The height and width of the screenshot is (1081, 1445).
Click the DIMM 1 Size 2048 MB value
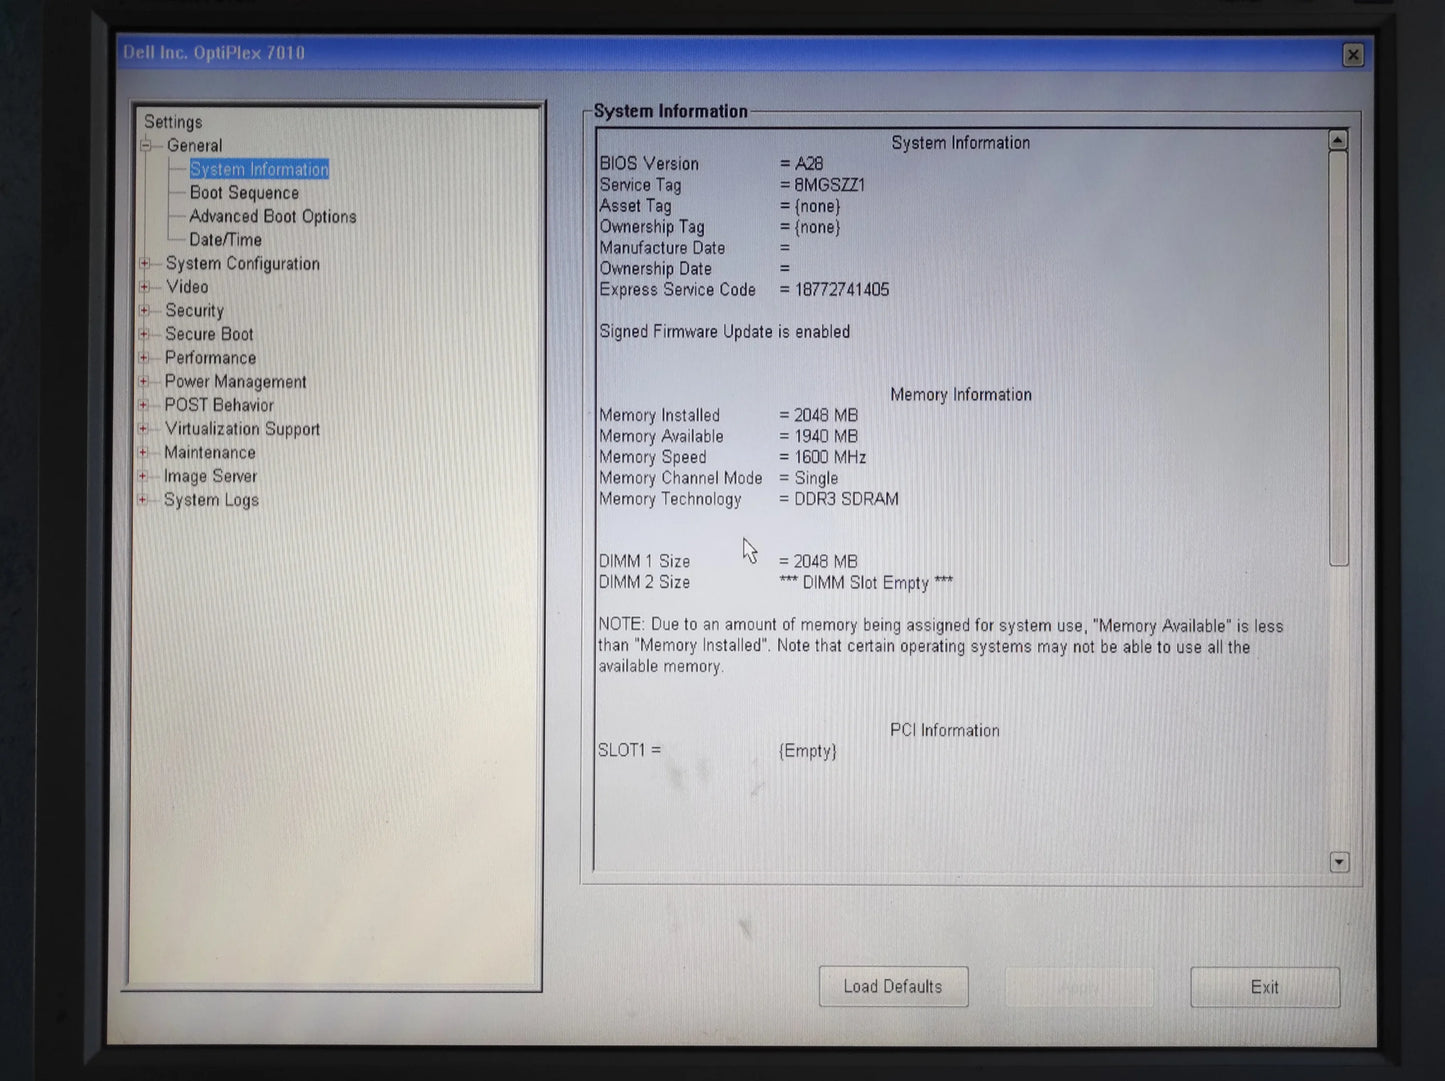(825, 562)
